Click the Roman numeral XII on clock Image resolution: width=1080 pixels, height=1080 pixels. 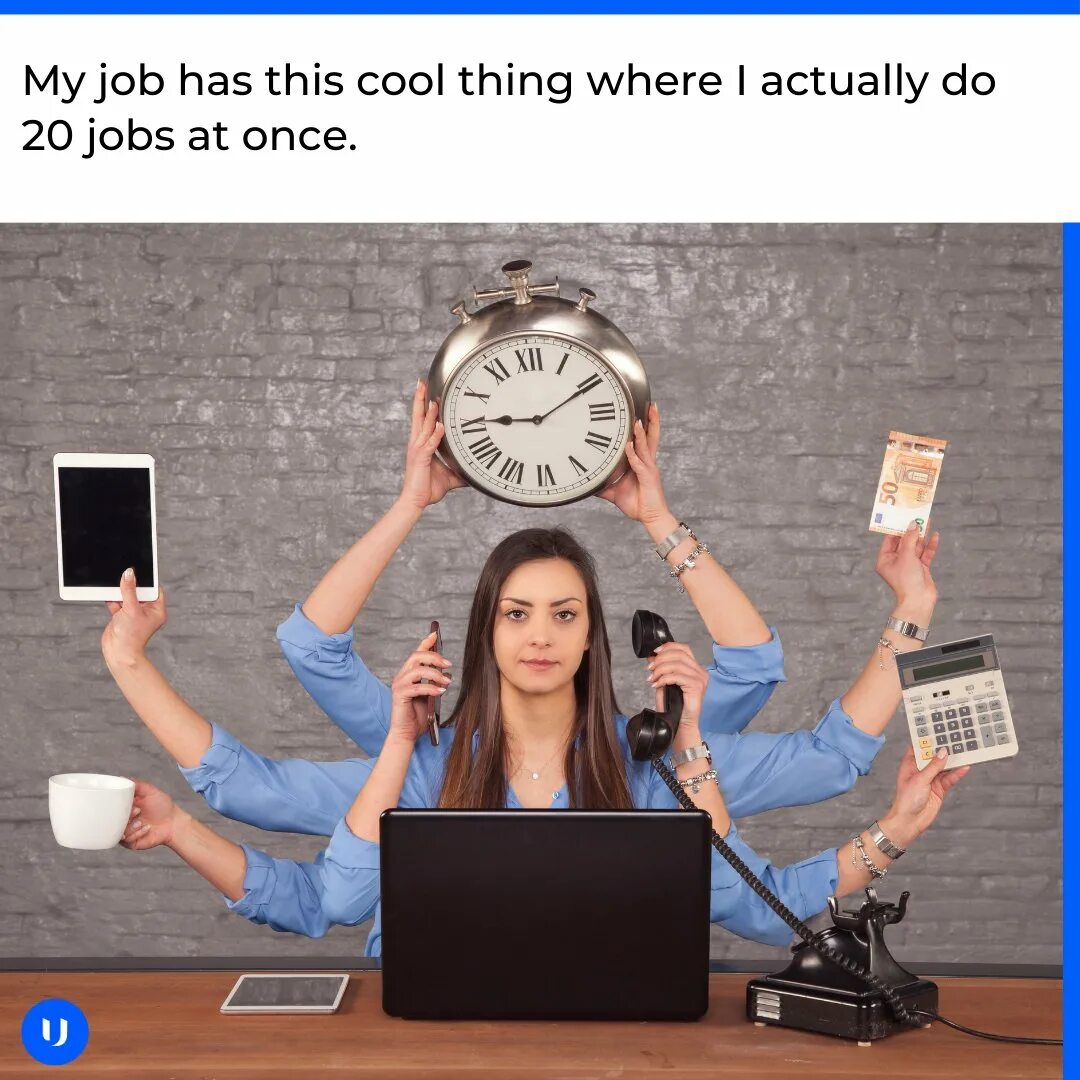(530, 360)
